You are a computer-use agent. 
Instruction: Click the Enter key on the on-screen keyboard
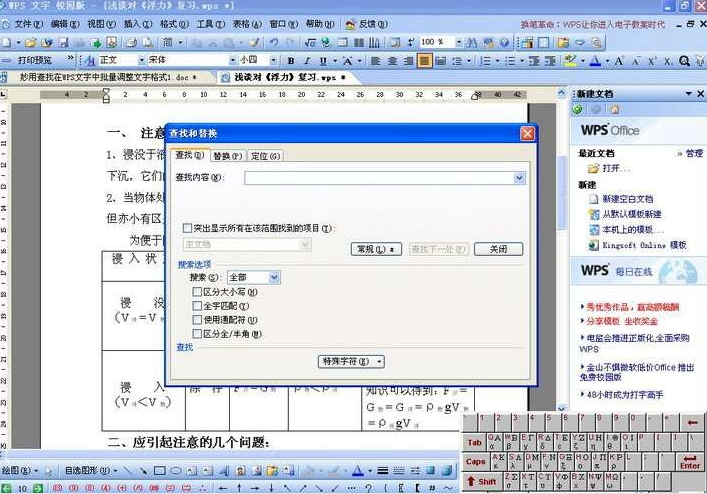coord(689,461)
